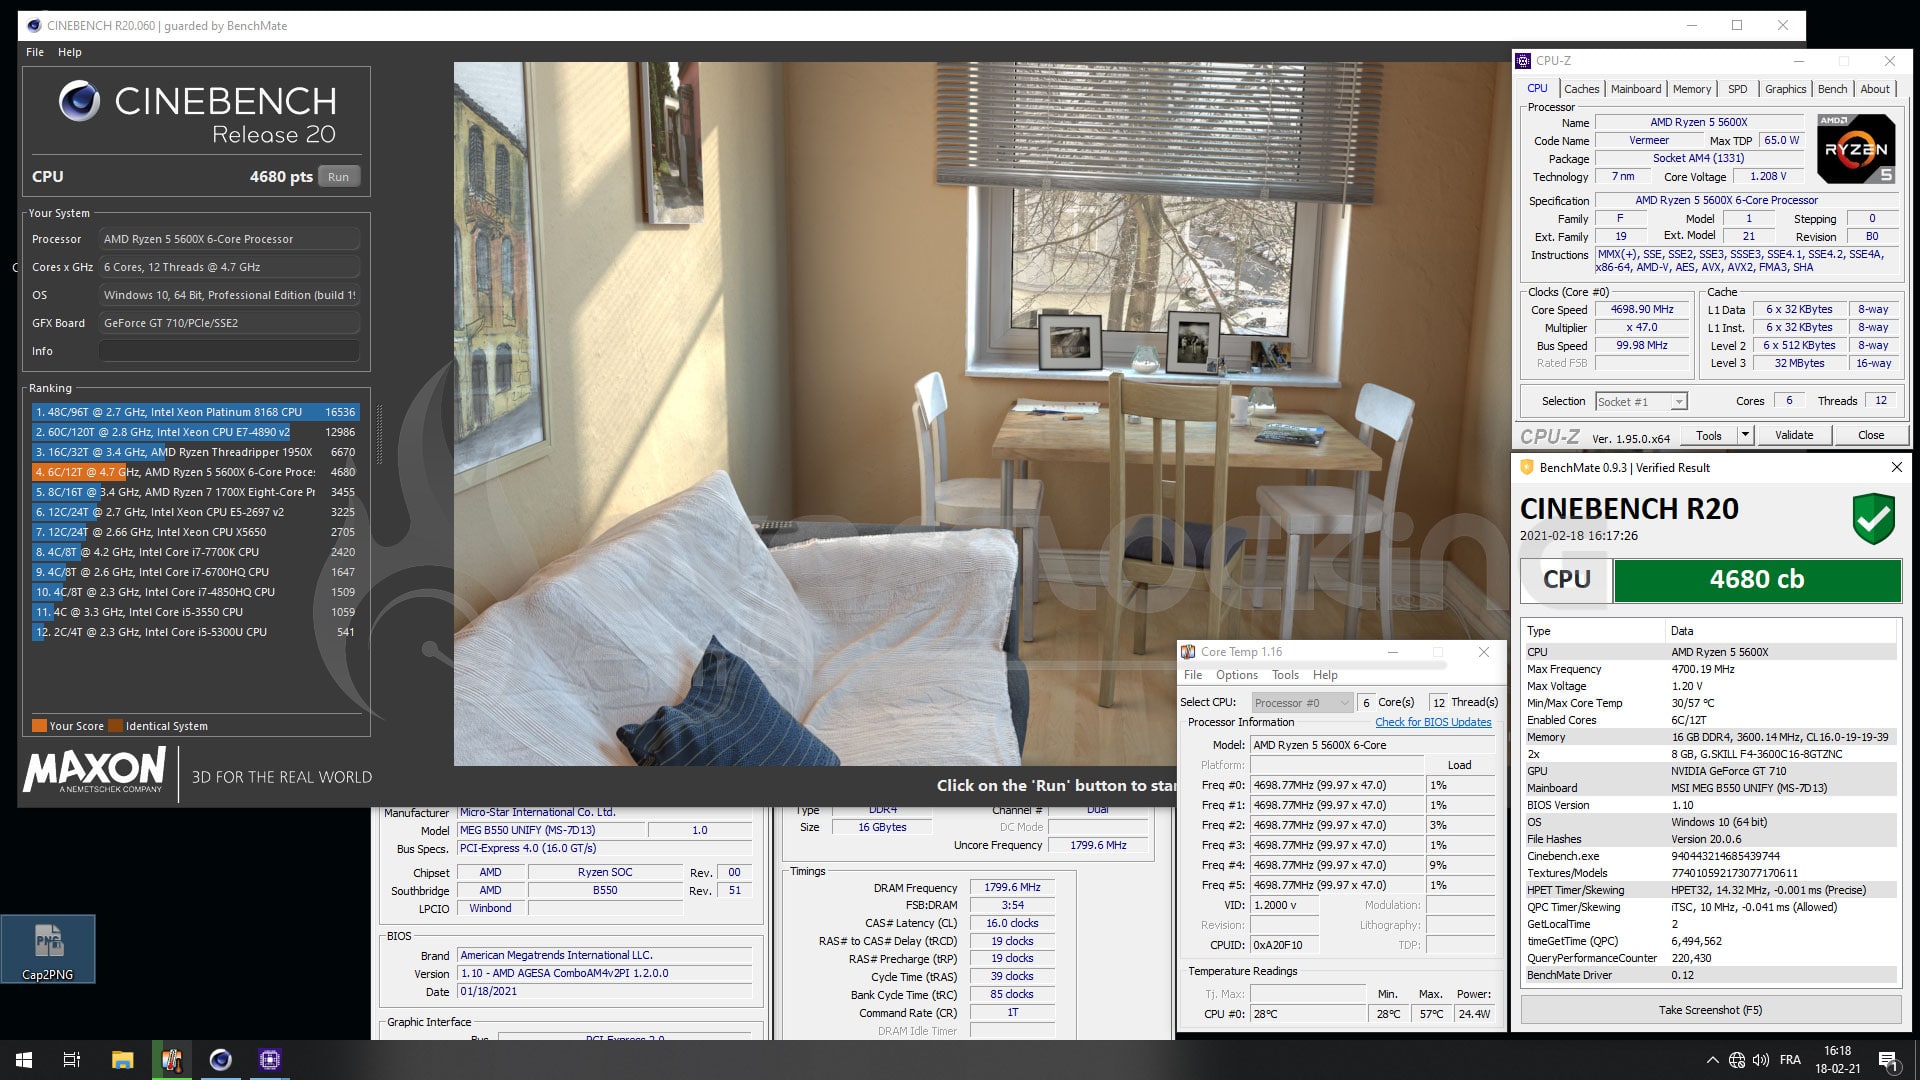Click the green 4680 cb score bar
This screenshot has width=1920, height=1080.
click(1757, 580)
